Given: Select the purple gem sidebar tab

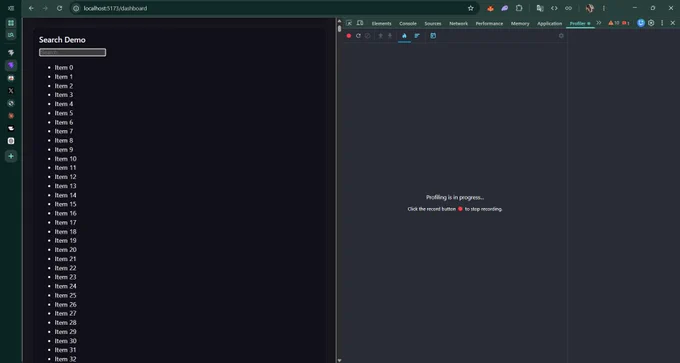Looking at the screenshot, I should point(11,65).
